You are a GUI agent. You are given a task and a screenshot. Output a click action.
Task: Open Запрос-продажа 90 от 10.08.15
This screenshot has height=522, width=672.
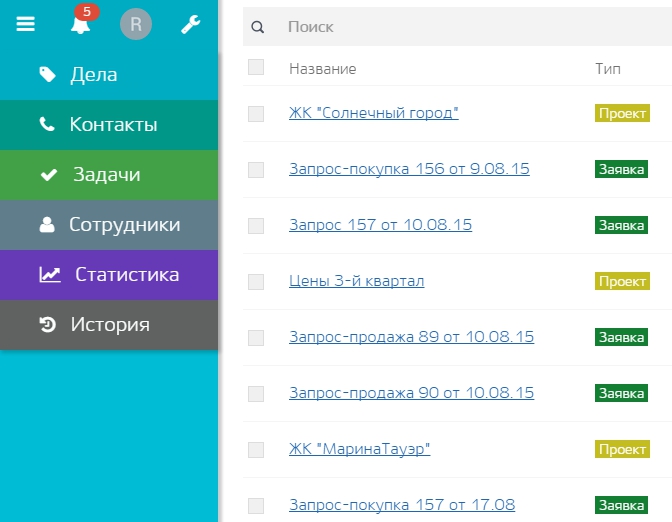click(x=411, y=393)
